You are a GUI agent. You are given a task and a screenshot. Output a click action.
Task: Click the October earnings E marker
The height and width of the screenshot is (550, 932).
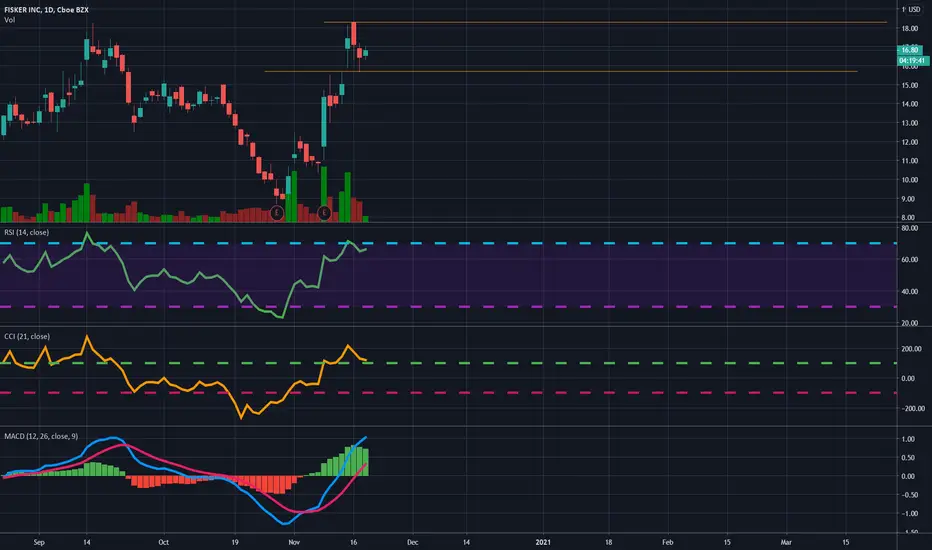click(276, 212)
